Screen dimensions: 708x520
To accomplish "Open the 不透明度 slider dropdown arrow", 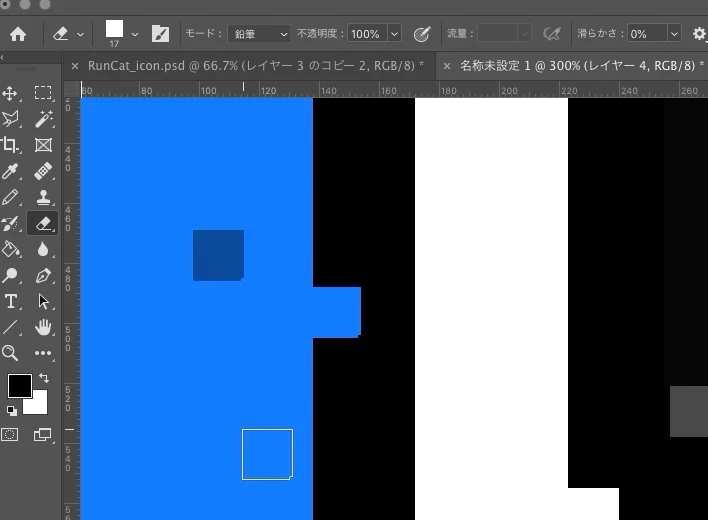I will tap(394, 34).
